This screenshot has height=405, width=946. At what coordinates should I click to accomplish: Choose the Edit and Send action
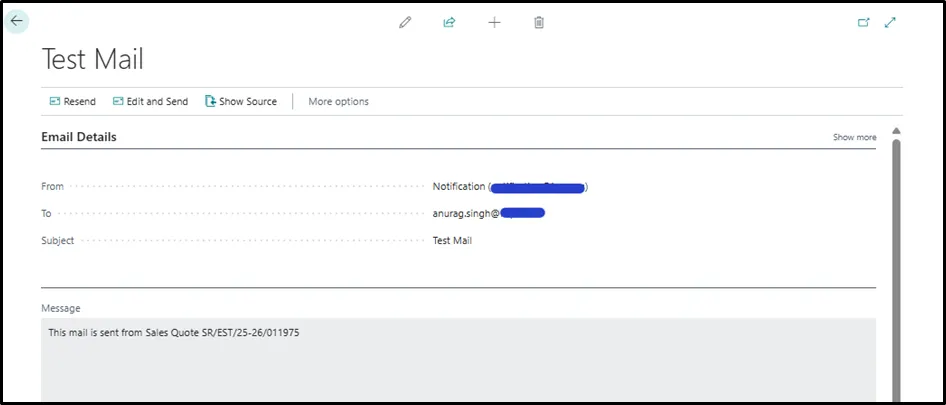tap(150, 101)
